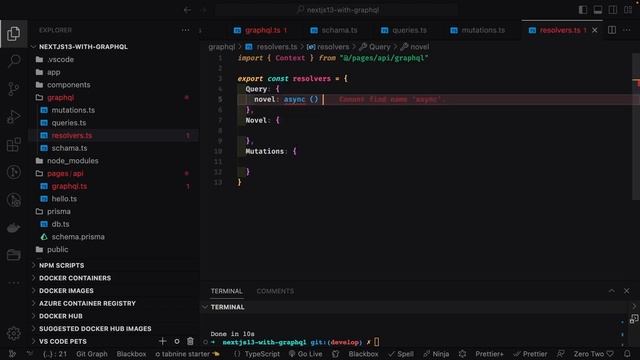The height and width of the screenshot is (360, 640).
Task: Toggle the bottom panel layout icon
Action: [x=598, y=10]
